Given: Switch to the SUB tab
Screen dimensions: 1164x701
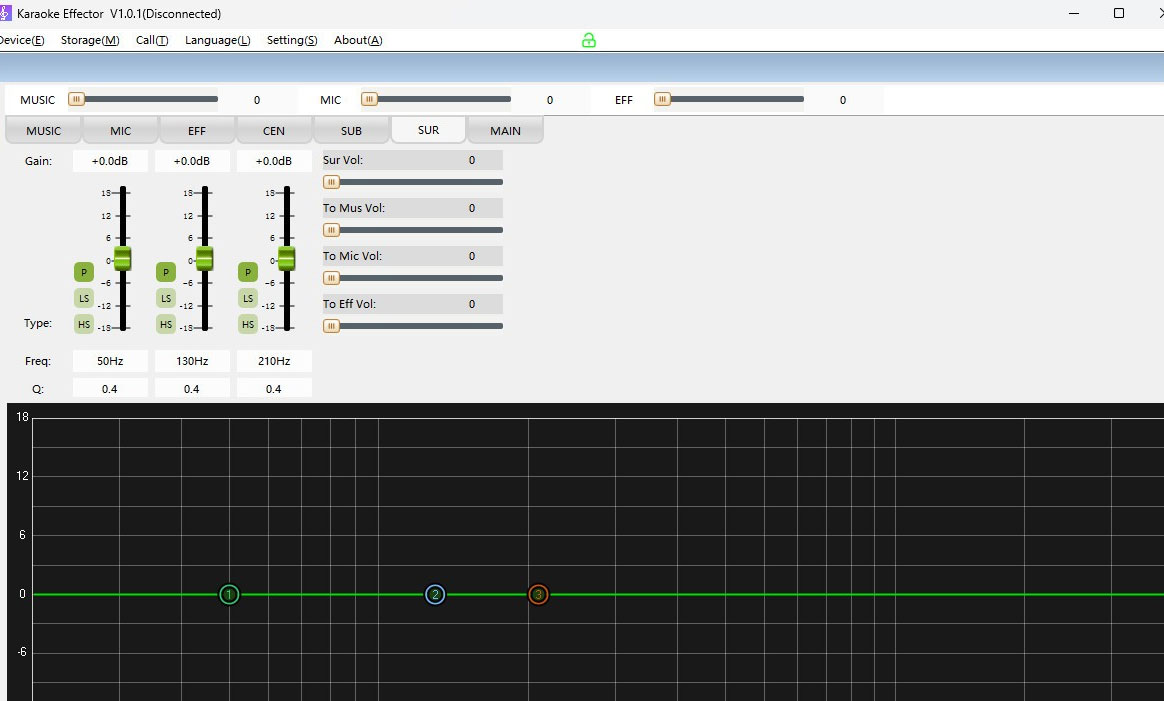Looking at the screenshot, I should (351, 131).
